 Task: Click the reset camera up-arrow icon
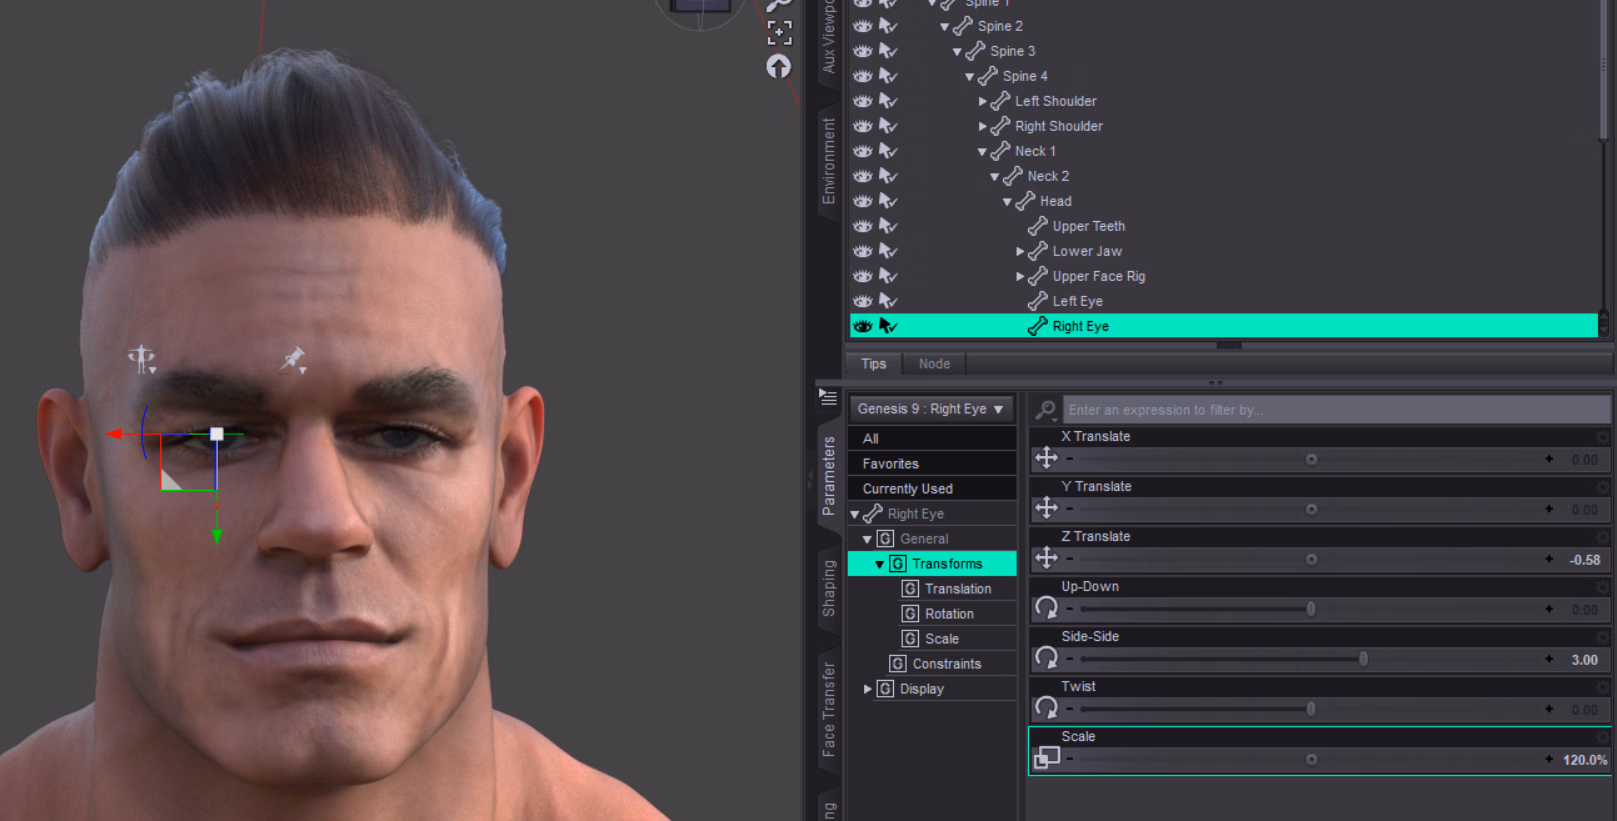[x=778, y=66]
